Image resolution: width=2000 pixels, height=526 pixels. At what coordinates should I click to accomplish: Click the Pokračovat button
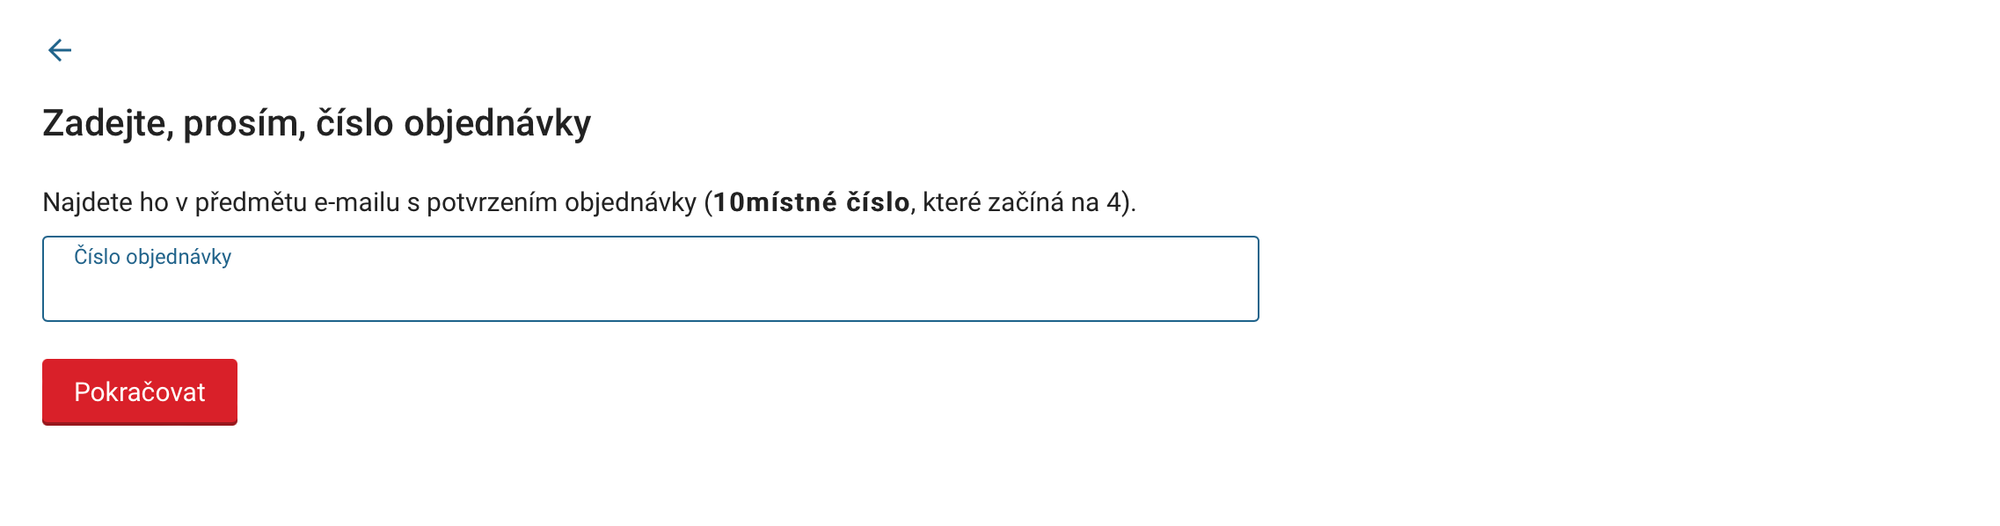[x=139, y=392]
